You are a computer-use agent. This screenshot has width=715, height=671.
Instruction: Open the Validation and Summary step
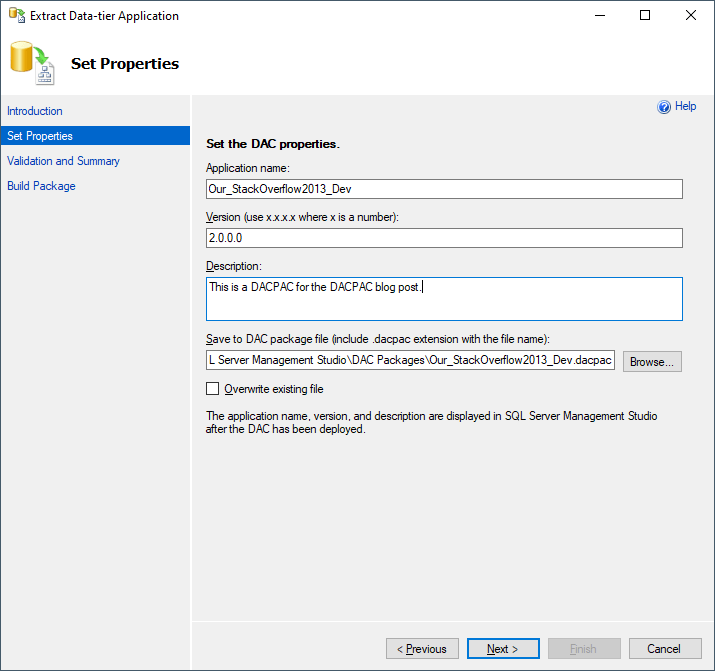(63, 161)
